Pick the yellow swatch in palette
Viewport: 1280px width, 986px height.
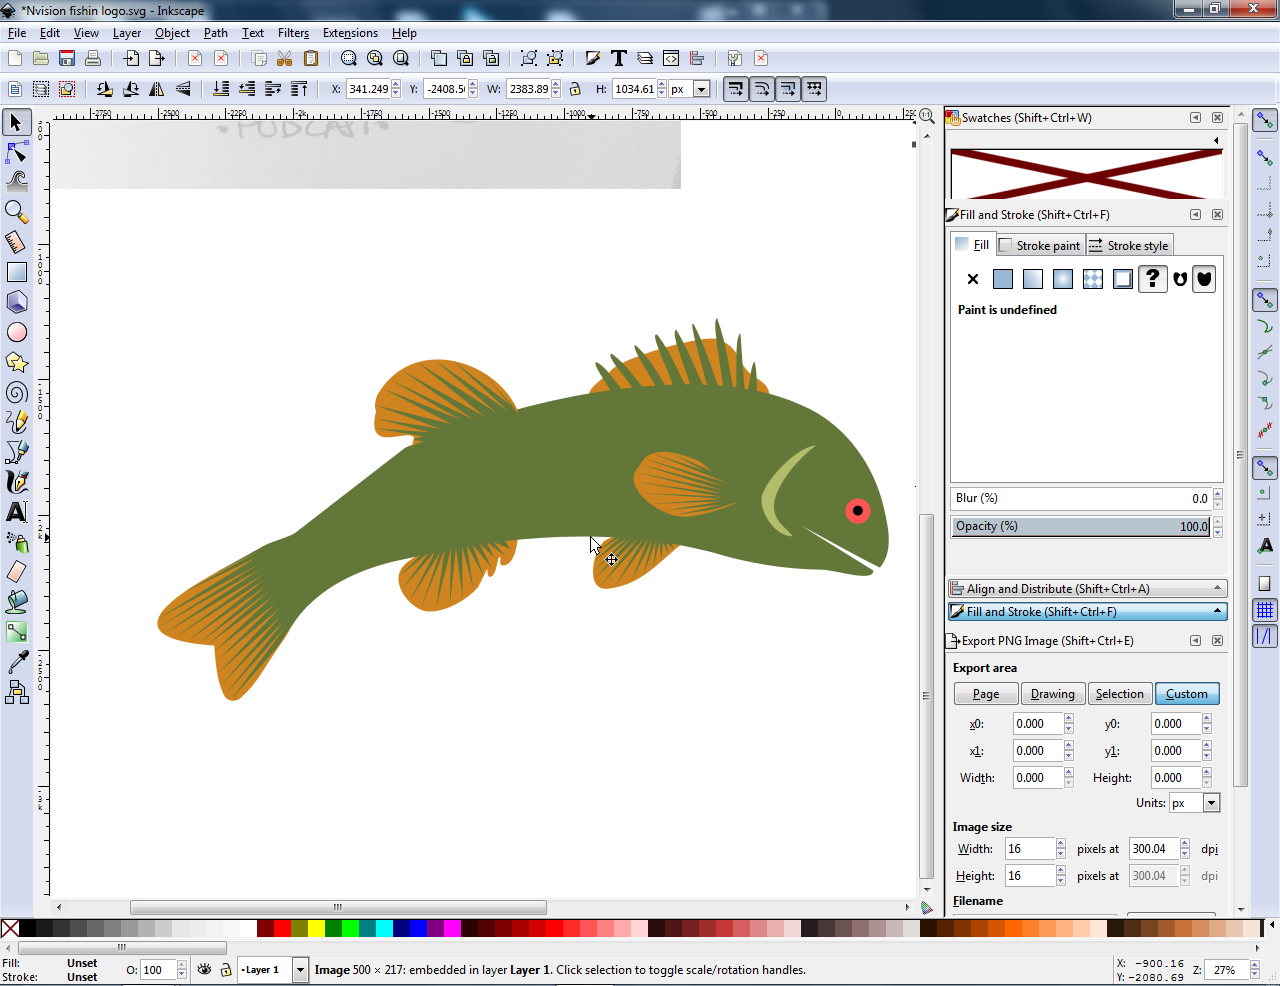[316, 928]
